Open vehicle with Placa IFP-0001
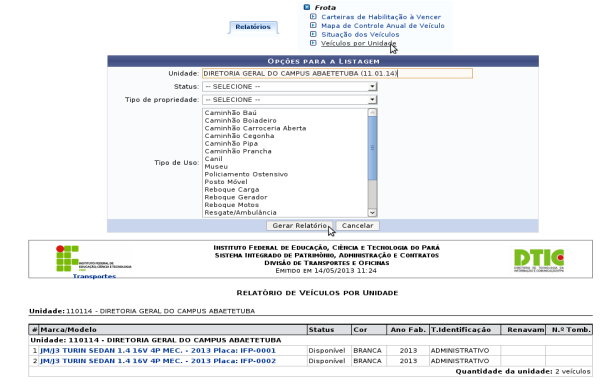611x387 pixels. click(158, 350)
